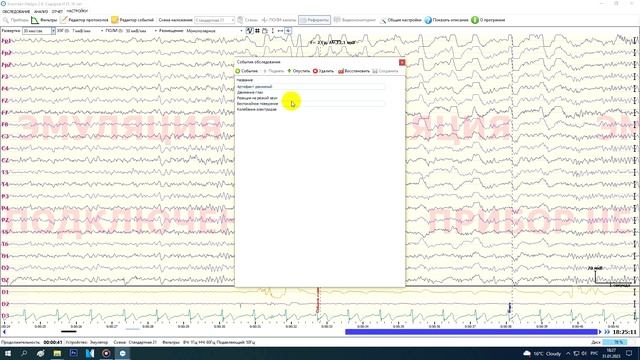Viewport: 640px width, 360px height.
Task: Open the Приборы search toolbar item
Action: (x=16, y=20)
